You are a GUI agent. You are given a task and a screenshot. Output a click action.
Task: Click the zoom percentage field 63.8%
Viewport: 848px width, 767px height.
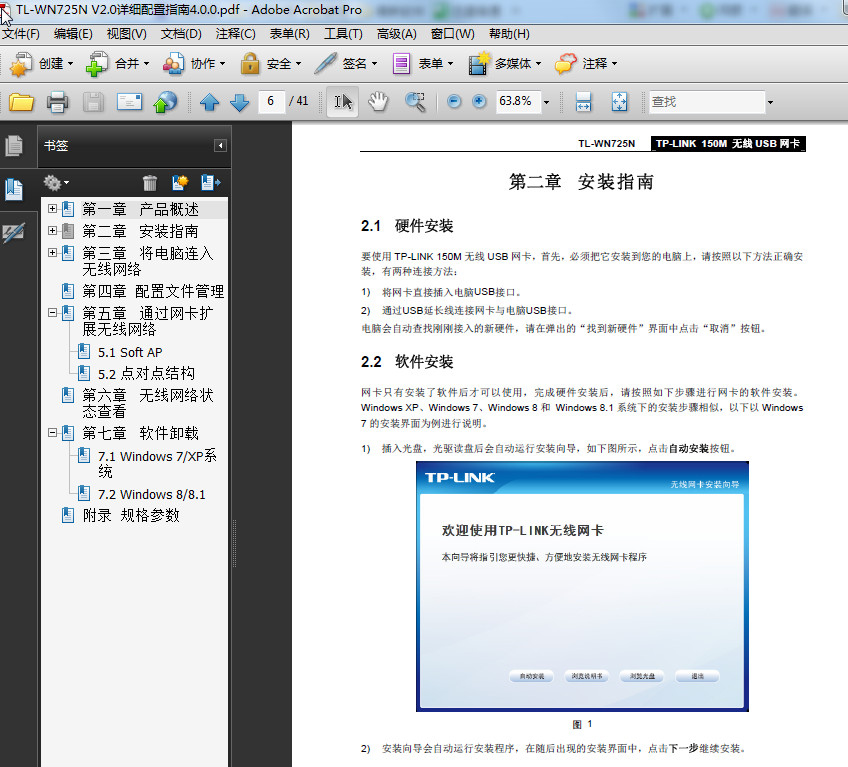pyautogui.click(x=518, y=101)
